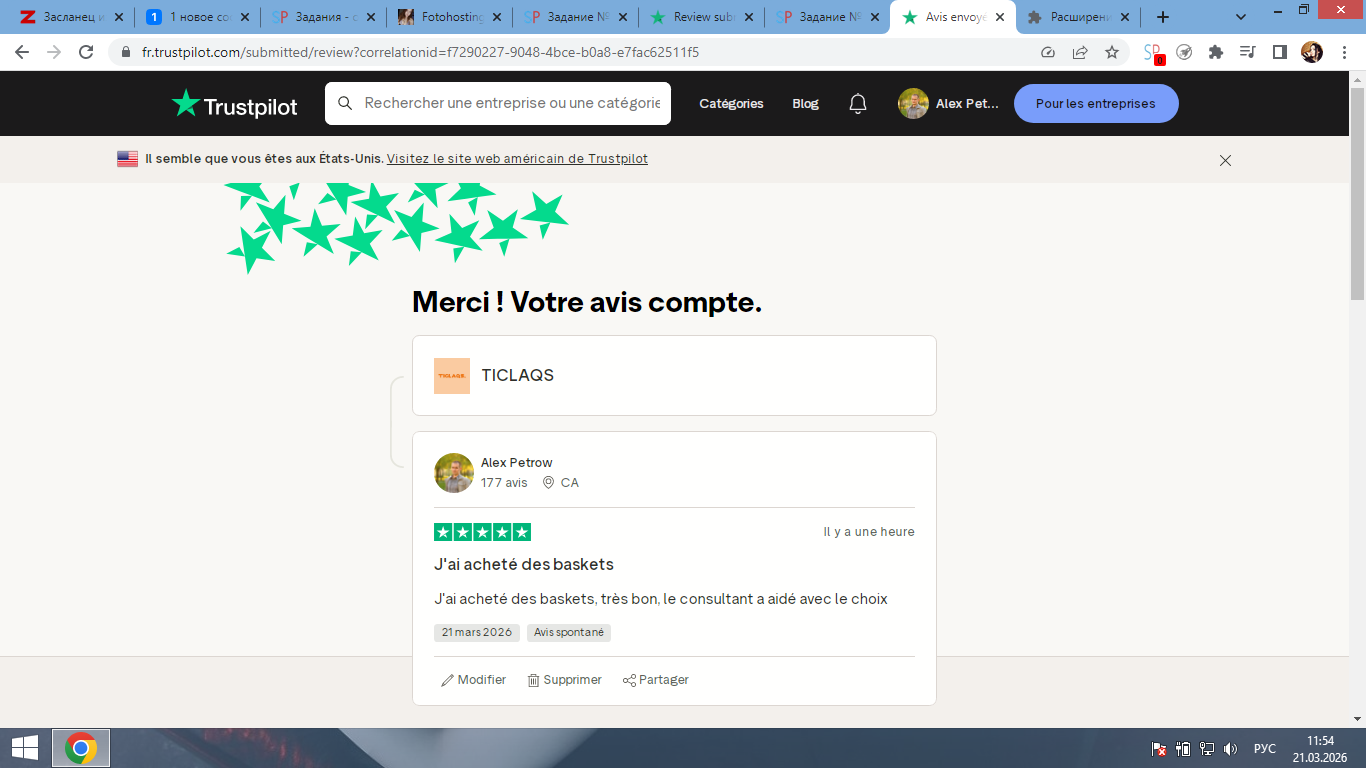Open the Chrome extensions puzzle icon
Viewport: 1366px width, 768px height.
pyautogui.click(x=1216, y=52)
